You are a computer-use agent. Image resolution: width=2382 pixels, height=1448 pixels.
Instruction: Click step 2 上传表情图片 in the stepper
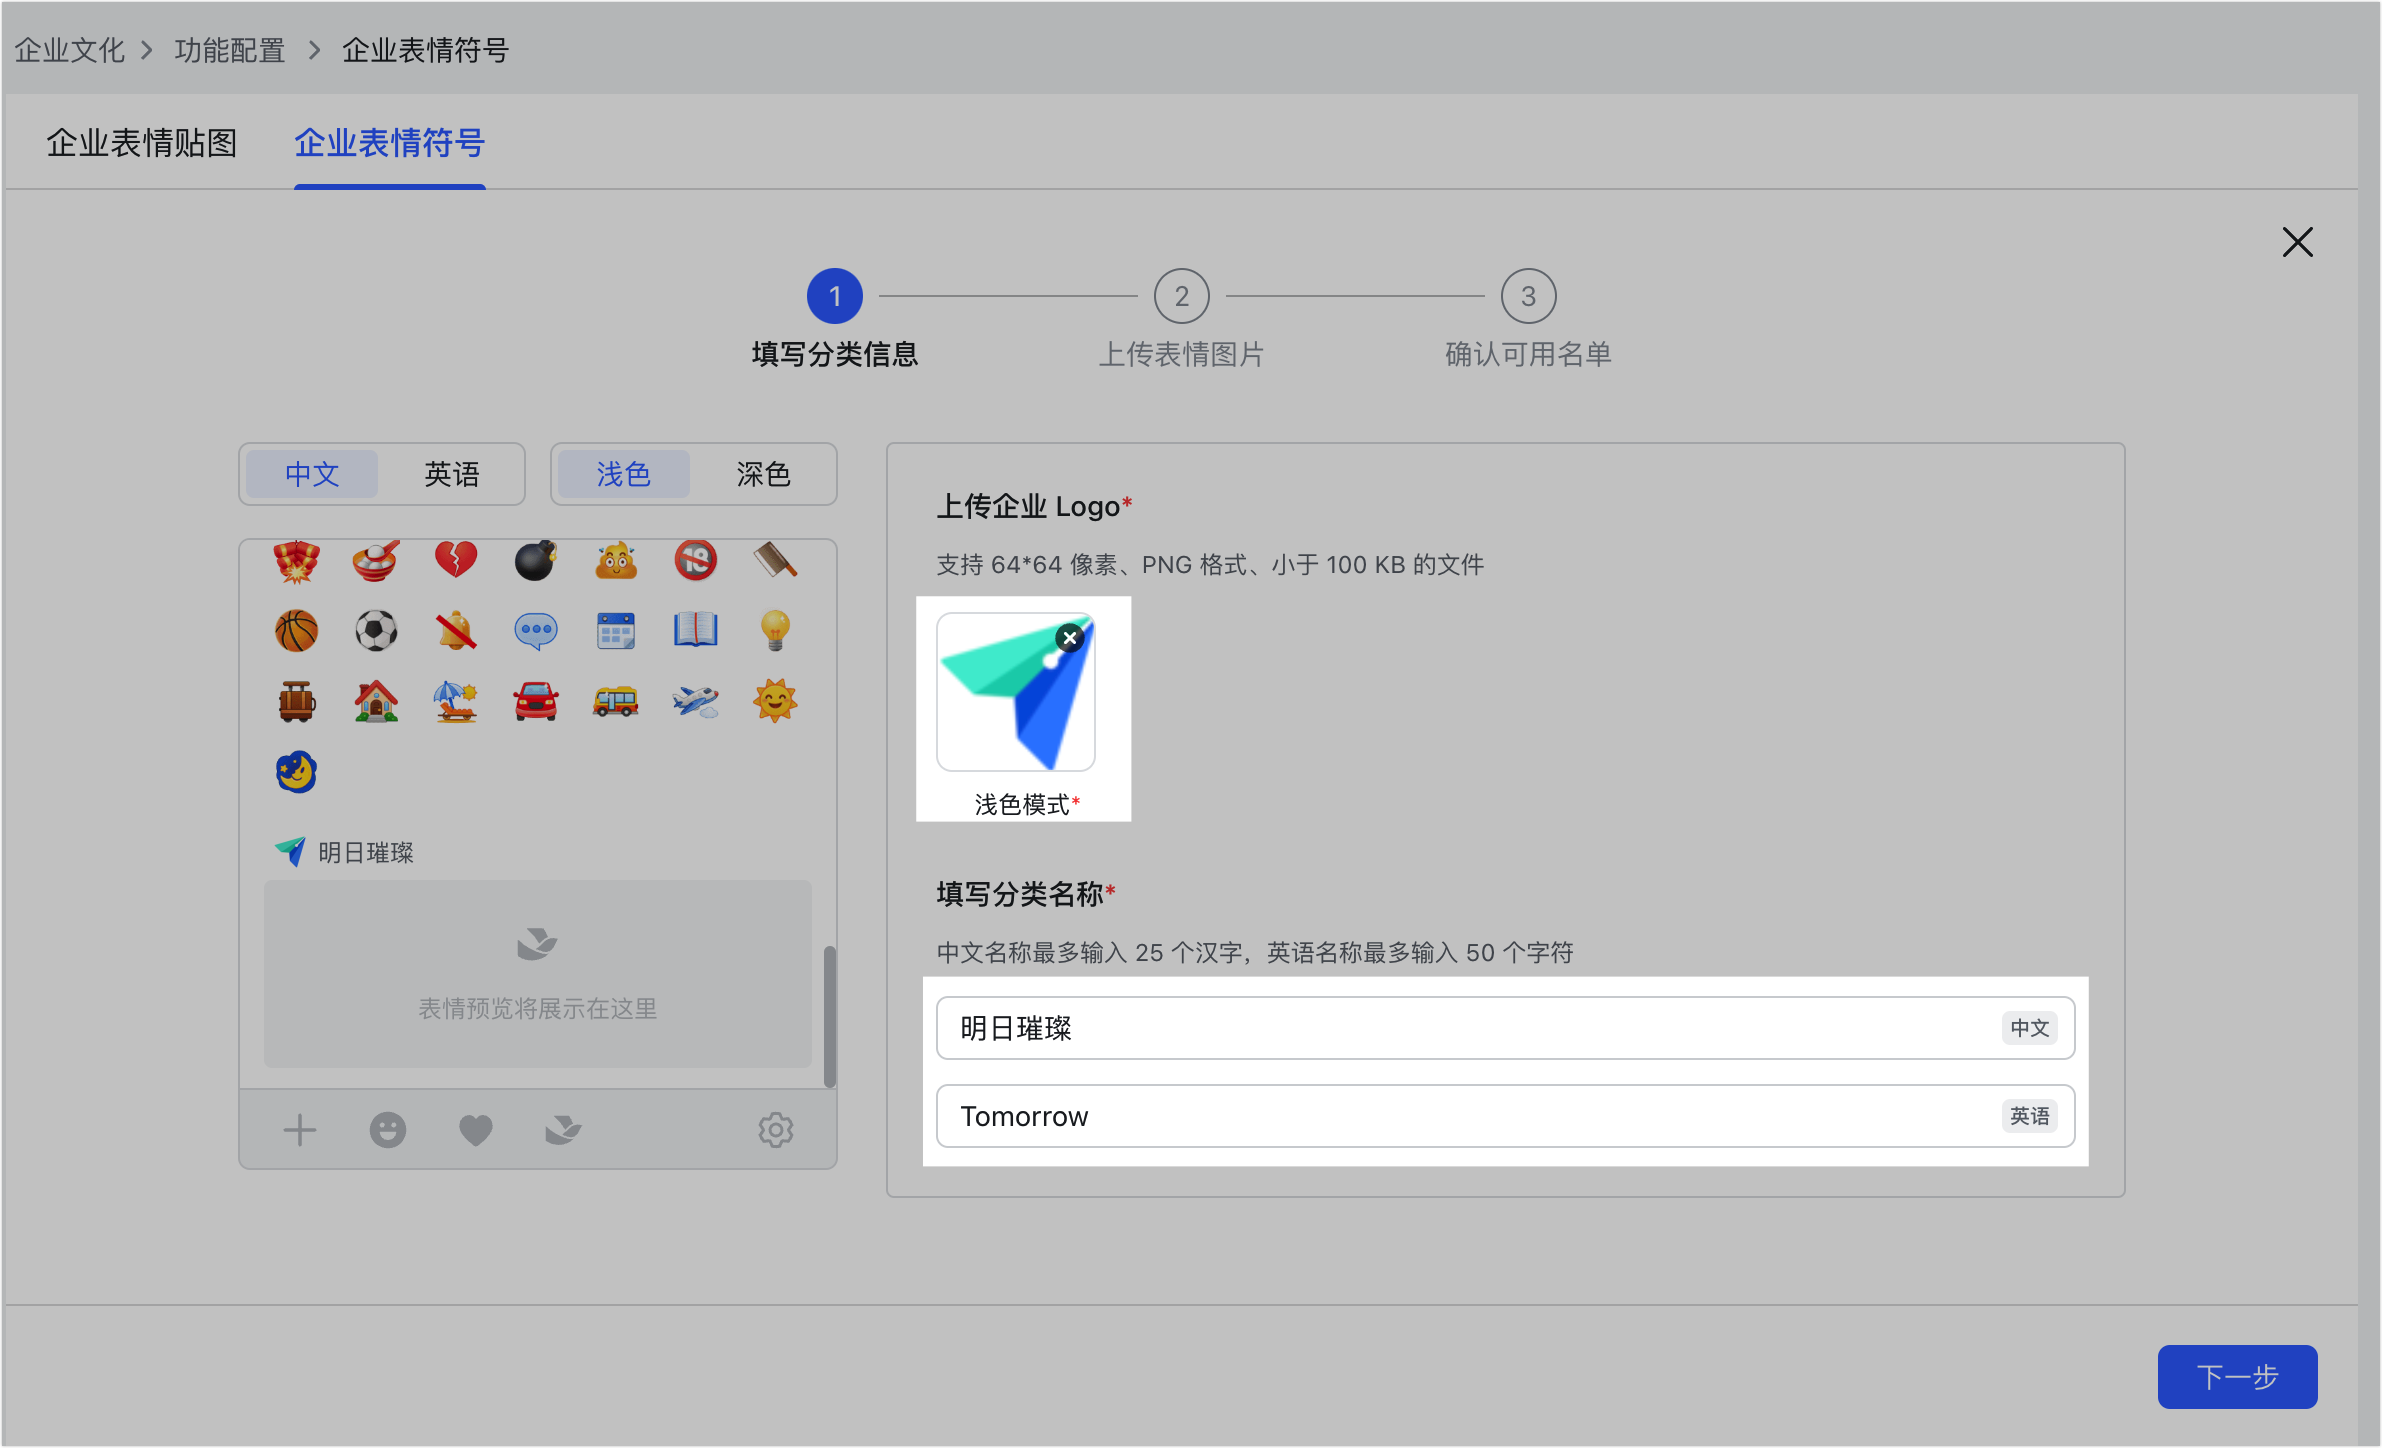(x=1182, y=296)
